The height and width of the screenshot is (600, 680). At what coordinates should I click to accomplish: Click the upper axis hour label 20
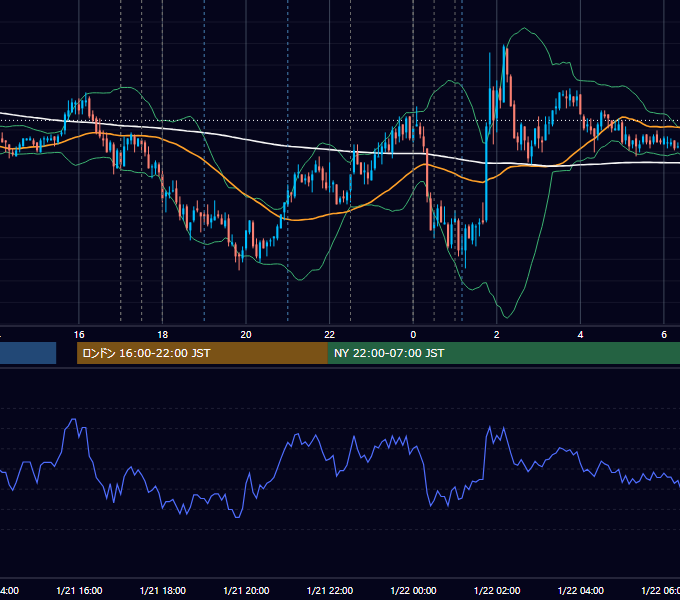tap(246, 335)
